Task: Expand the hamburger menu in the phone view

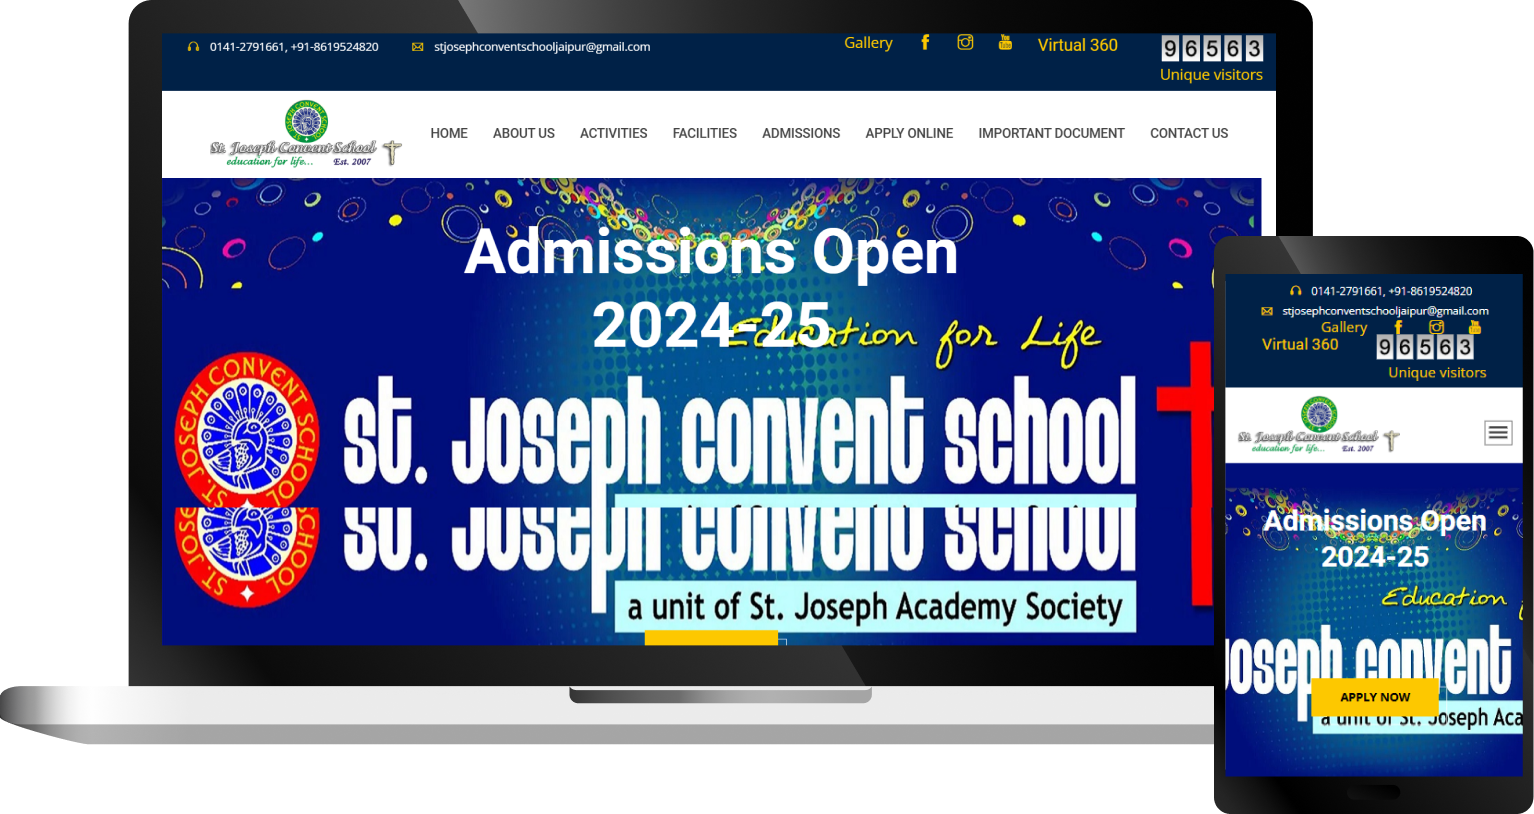Action: pos(1497,432)
